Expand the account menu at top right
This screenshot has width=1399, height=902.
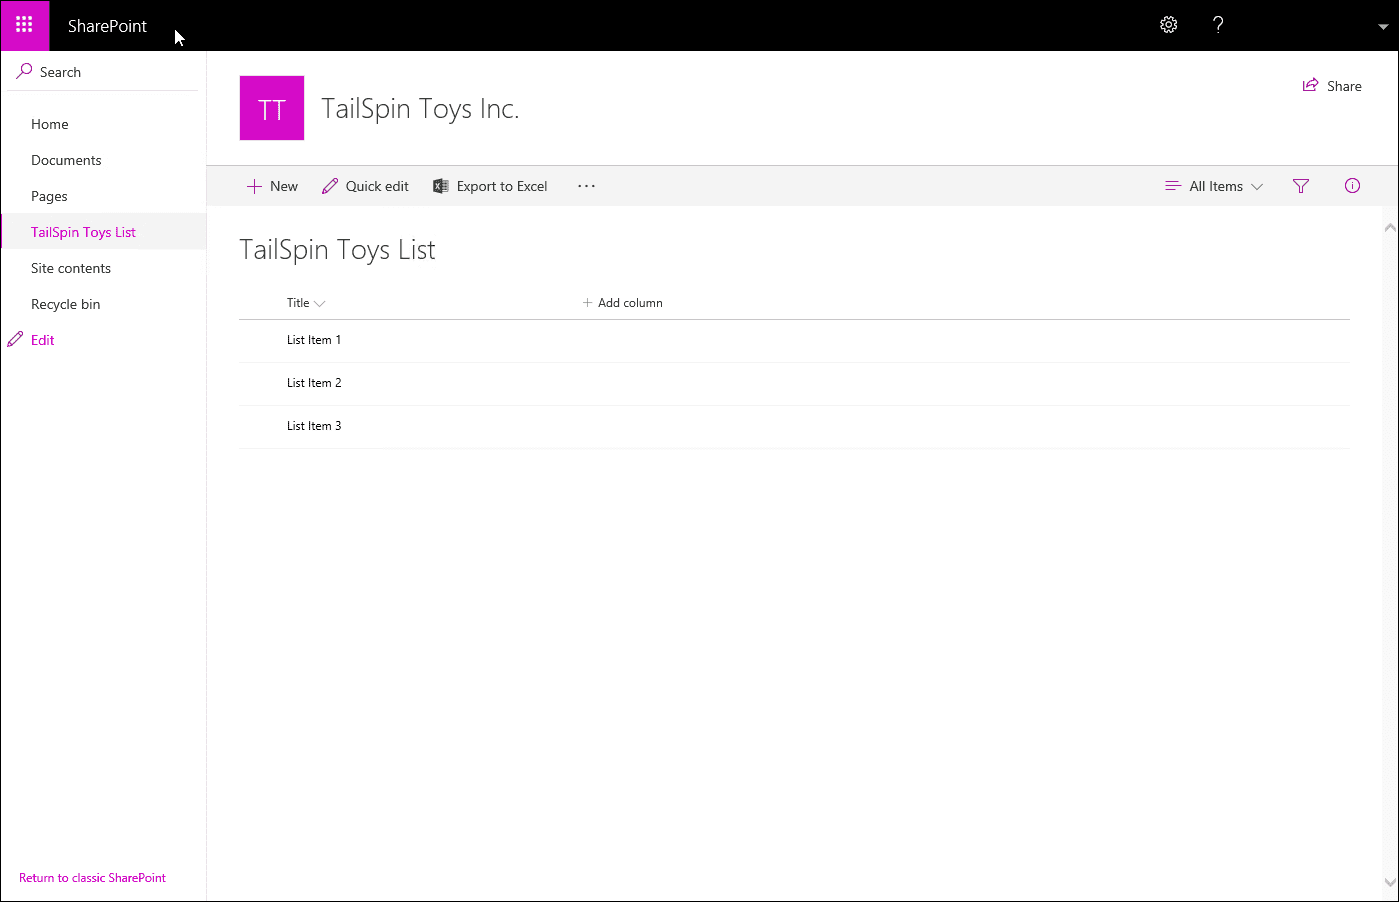click(x=1382, y=25)
